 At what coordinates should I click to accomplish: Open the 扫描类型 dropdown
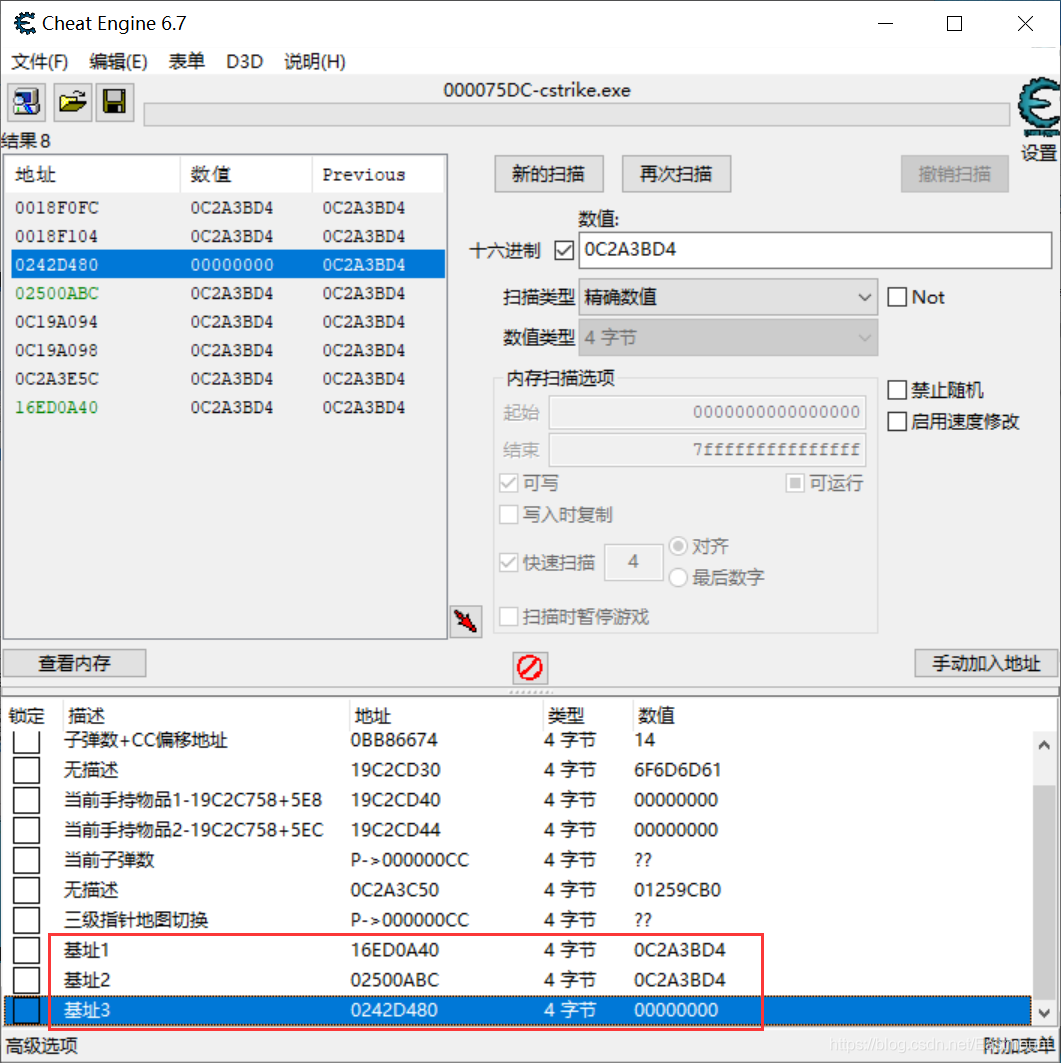point(728,297)
